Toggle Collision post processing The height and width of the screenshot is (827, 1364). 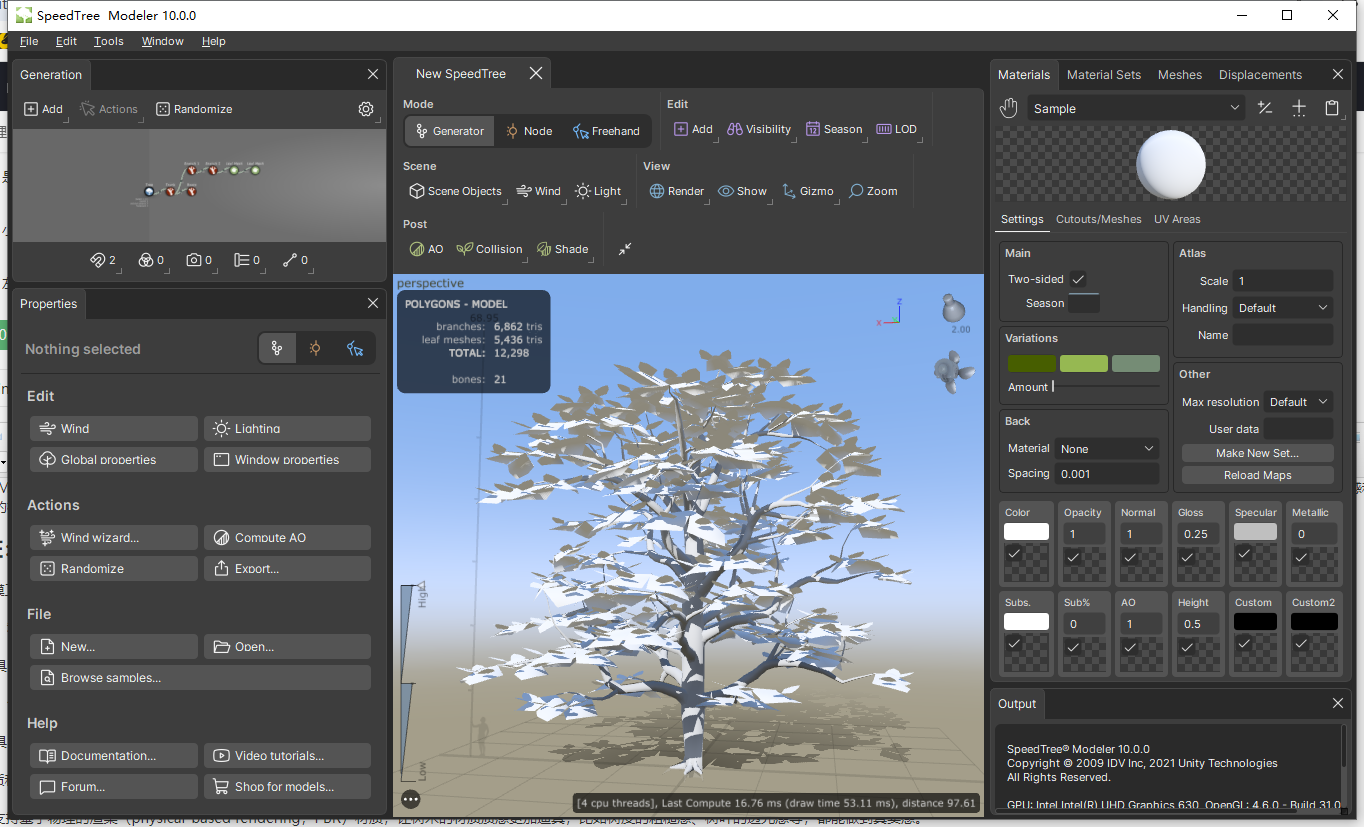pos(489,248)
